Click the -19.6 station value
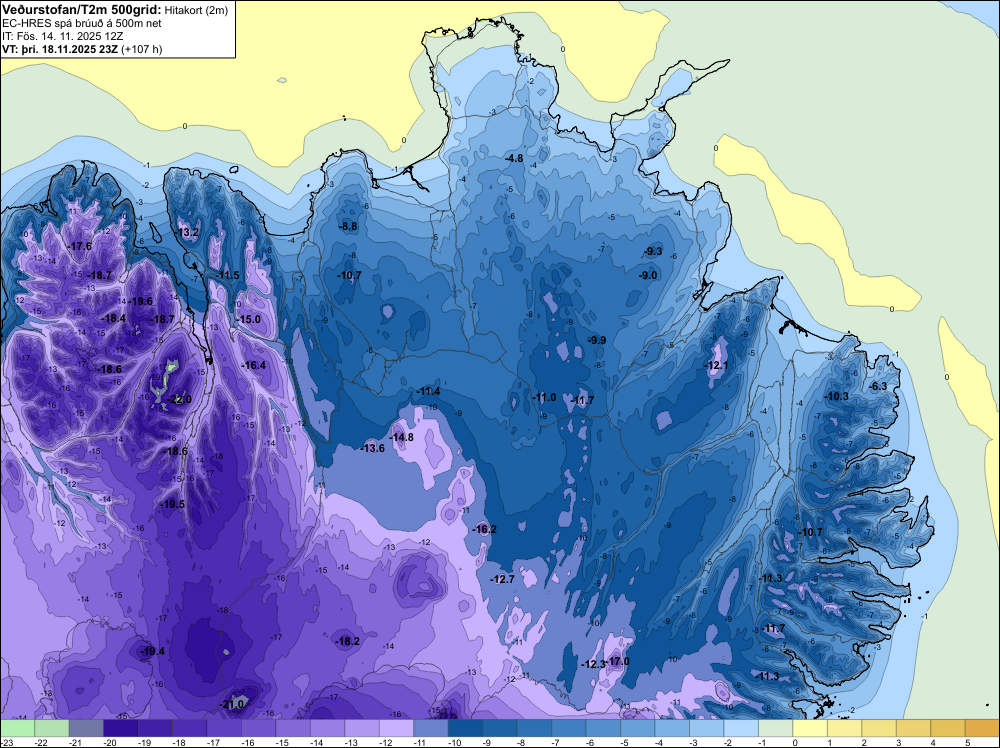 point(141,301)
